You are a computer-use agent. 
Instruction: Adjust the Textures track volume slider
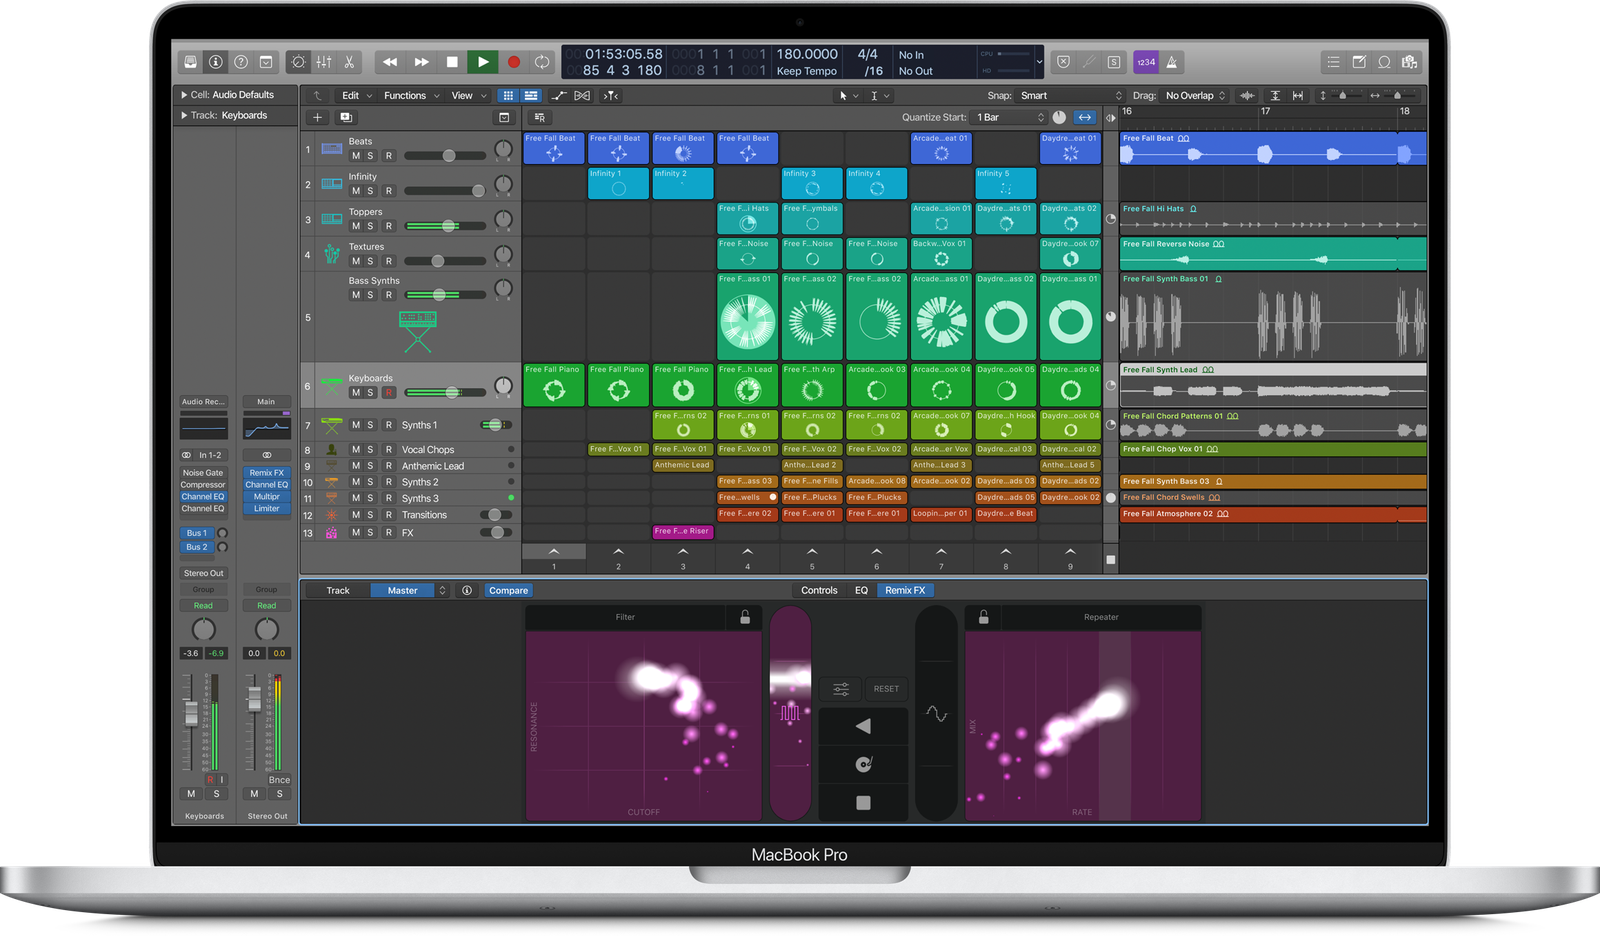(444, 261)
